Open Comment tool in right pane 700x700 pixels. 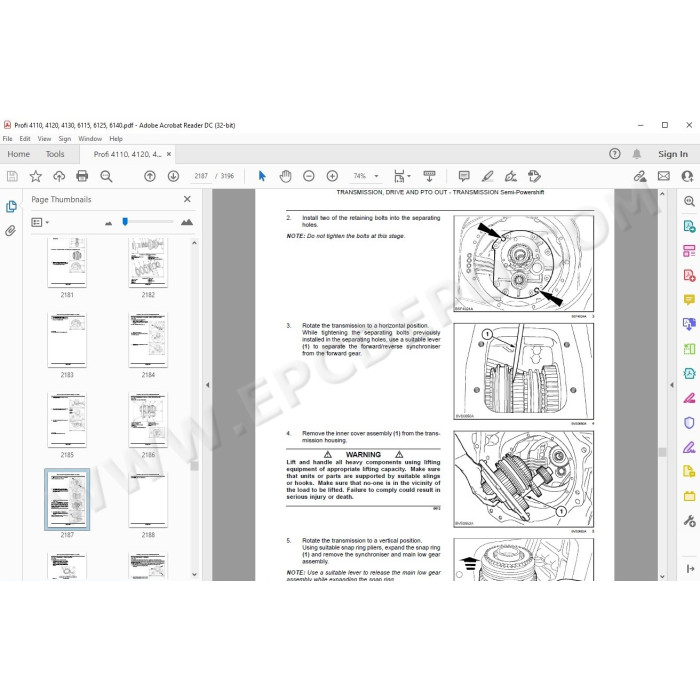[x=689, y=300]
